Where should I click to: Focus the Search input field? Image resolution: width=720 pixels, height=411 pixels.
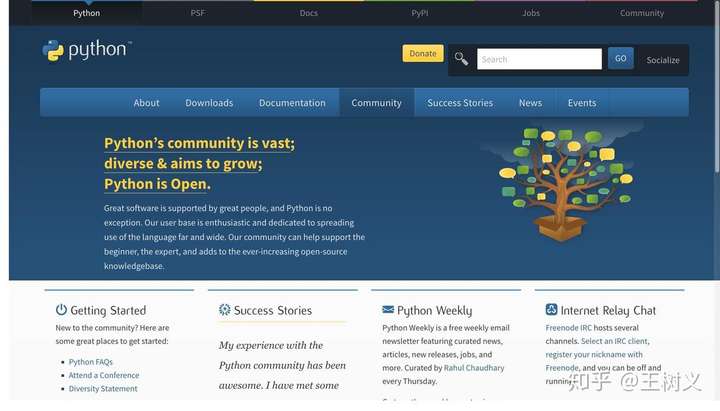539,59
